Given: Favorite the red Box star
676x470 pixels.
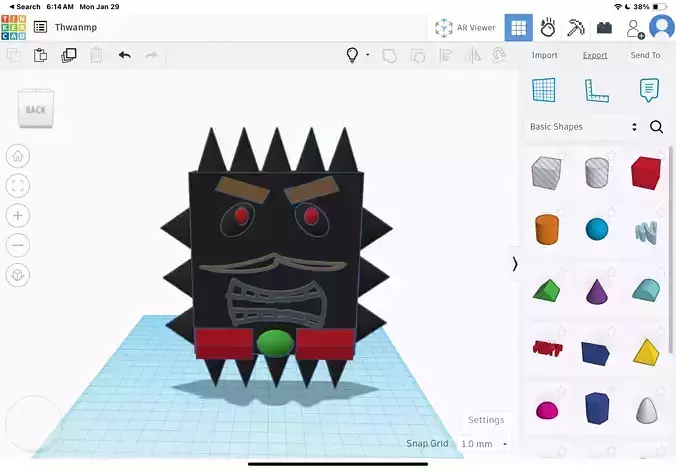Looking at the screenshot, I should point(661,154).
